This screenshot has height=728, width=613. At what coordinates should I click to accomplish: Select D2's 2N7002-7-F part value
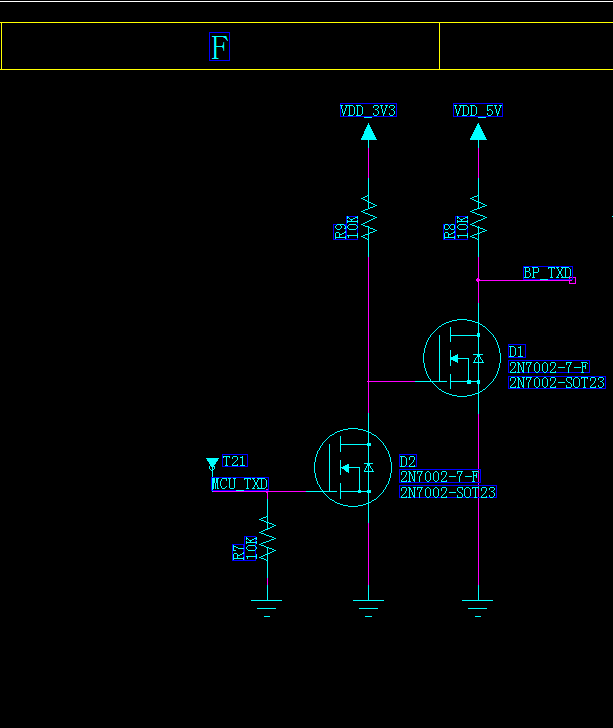pyautogui.click(x=440, y=477)
